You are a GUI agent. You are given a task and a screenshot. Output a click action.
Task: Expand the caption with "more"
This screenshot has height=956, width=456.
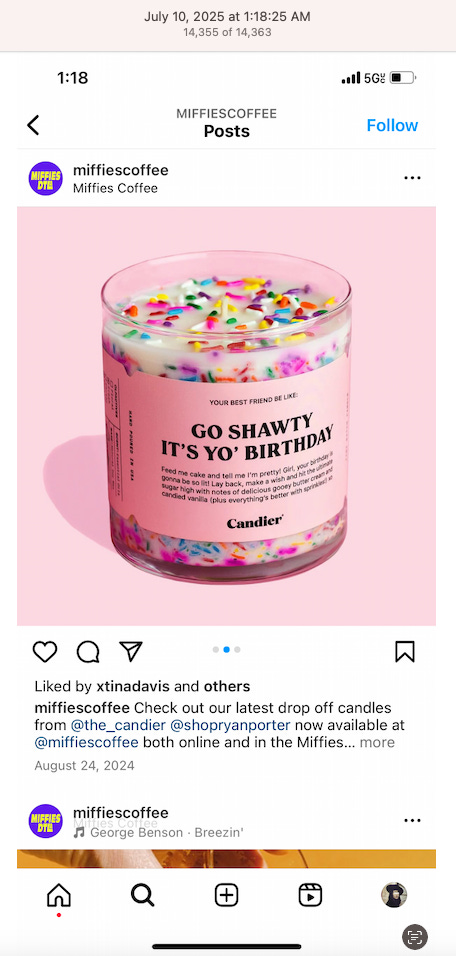(x=377, y=743)
